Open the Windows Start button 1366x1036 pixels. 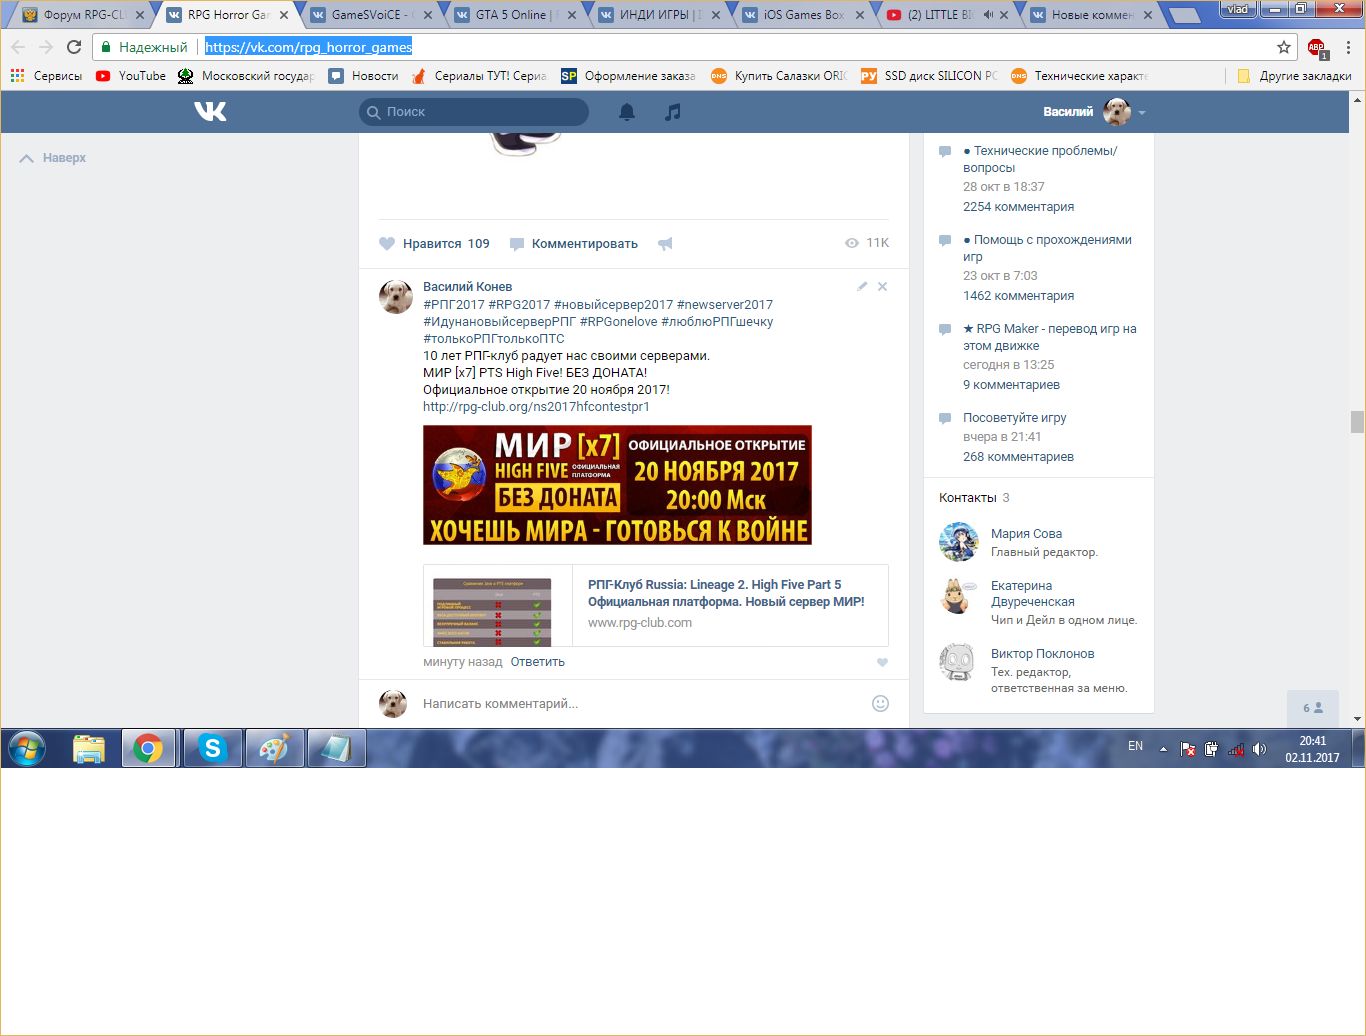coord(27,748)
